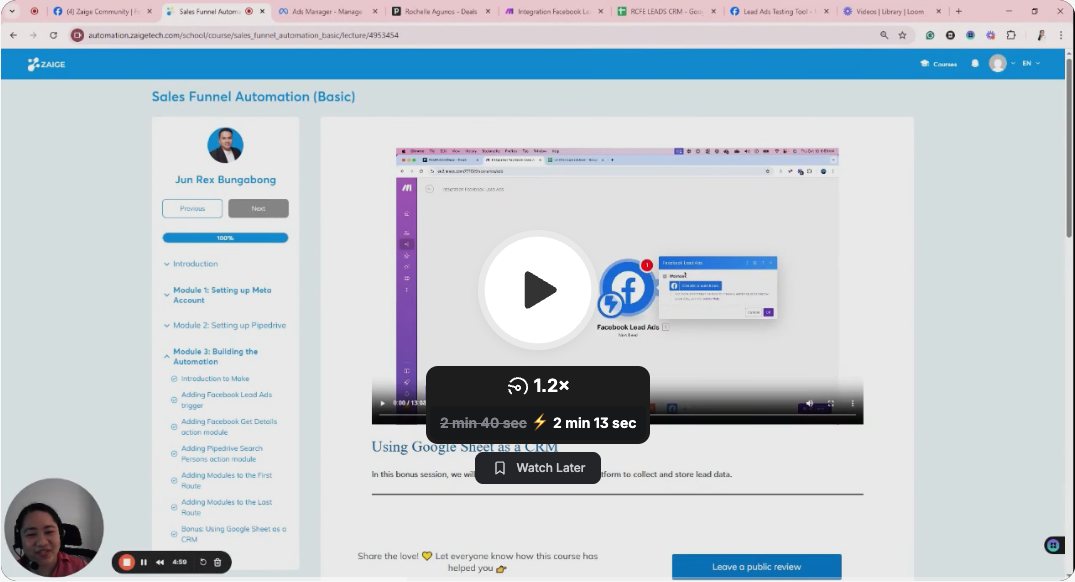Image resolution: width=1075 pixels, height=582 pixels.
Task: Pause the recording from the recorder bar
Action: (144, 562)
